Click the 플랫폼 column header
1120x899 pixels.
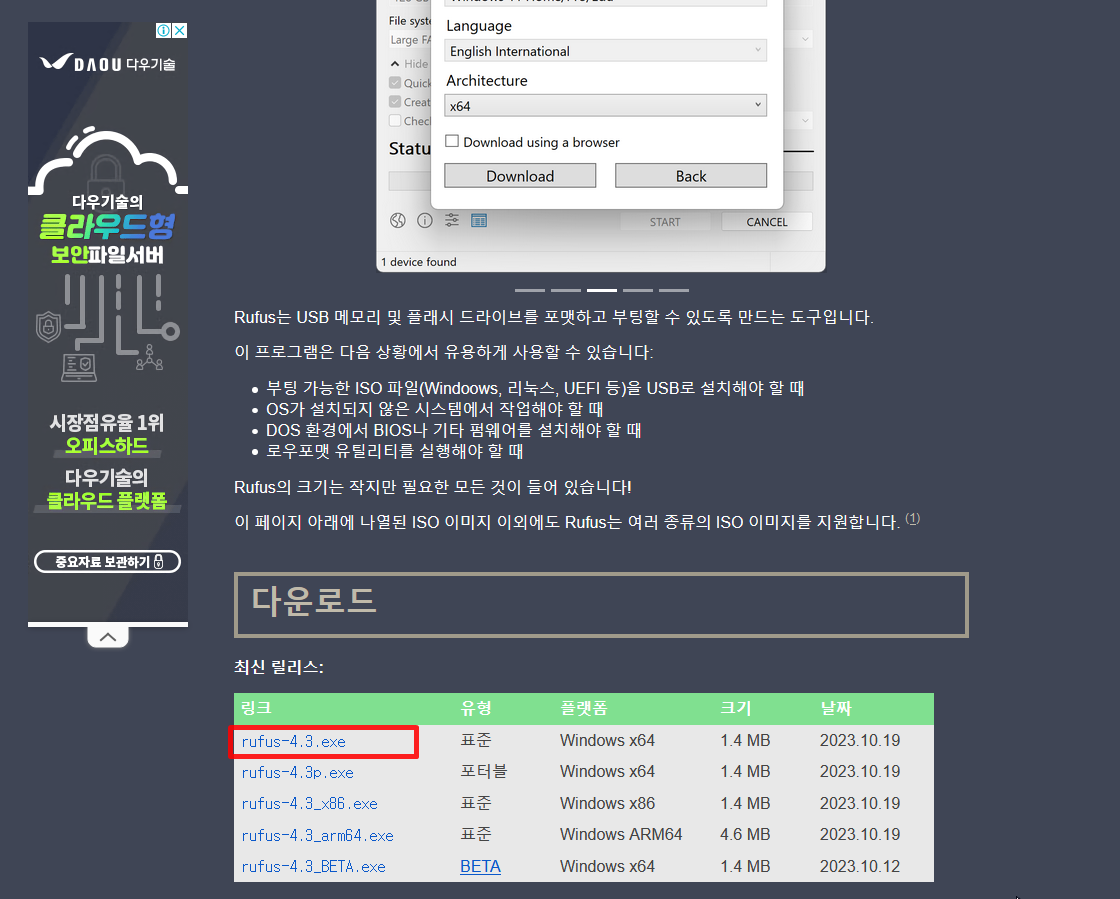click(584, 708)
